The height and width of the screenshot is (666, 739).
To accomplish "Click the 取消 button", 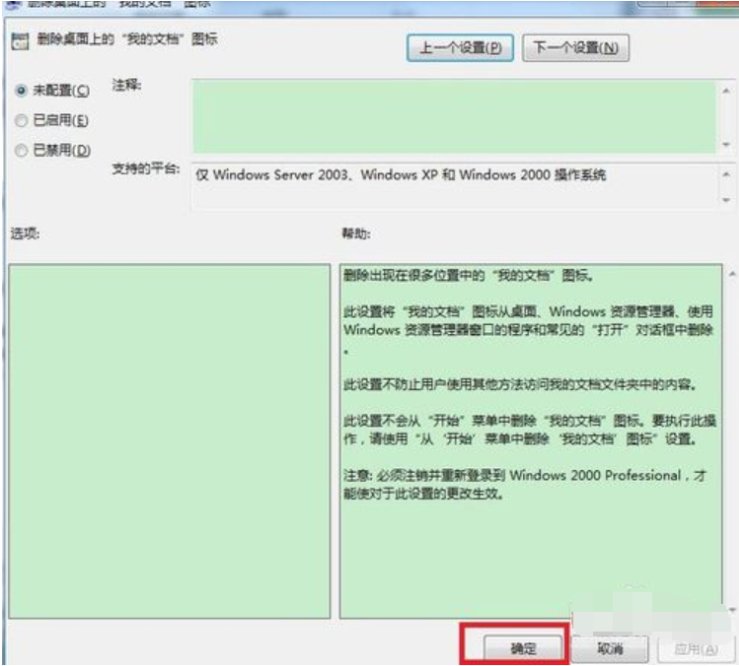I will [x=610, y=649].
